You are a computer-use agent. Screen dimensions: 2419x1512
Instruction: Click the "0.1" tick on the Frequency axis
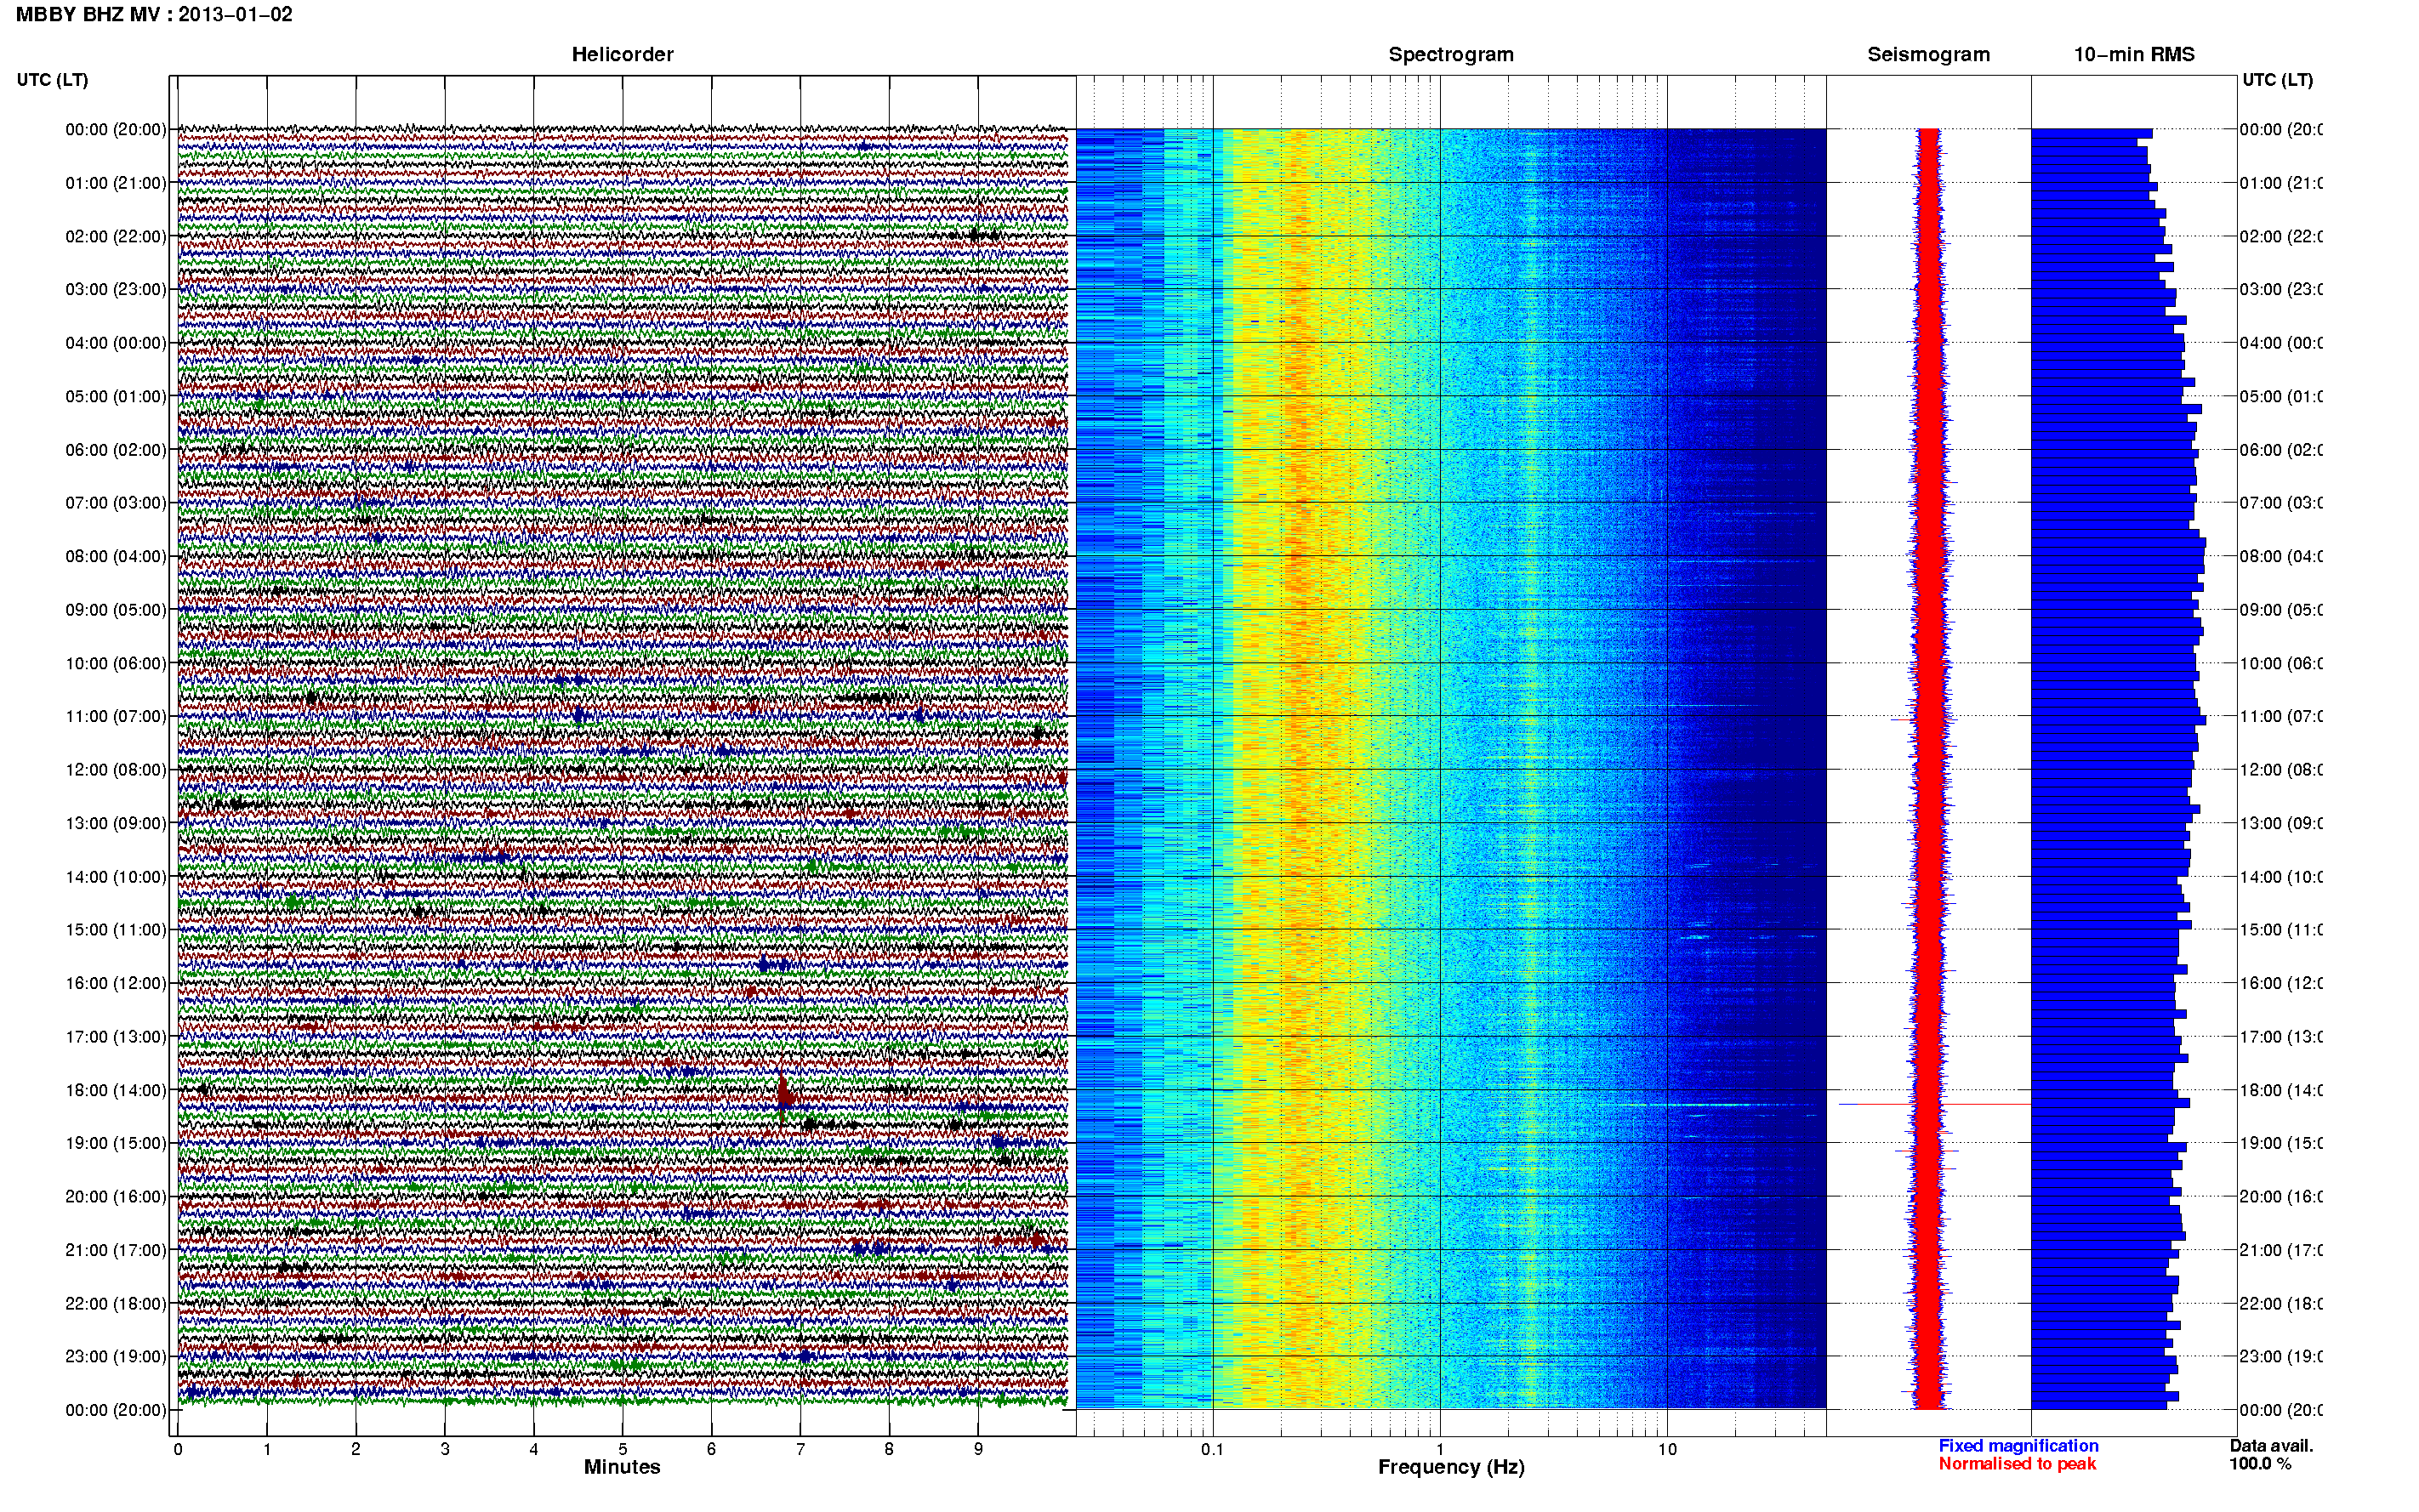[1212, 1449]
